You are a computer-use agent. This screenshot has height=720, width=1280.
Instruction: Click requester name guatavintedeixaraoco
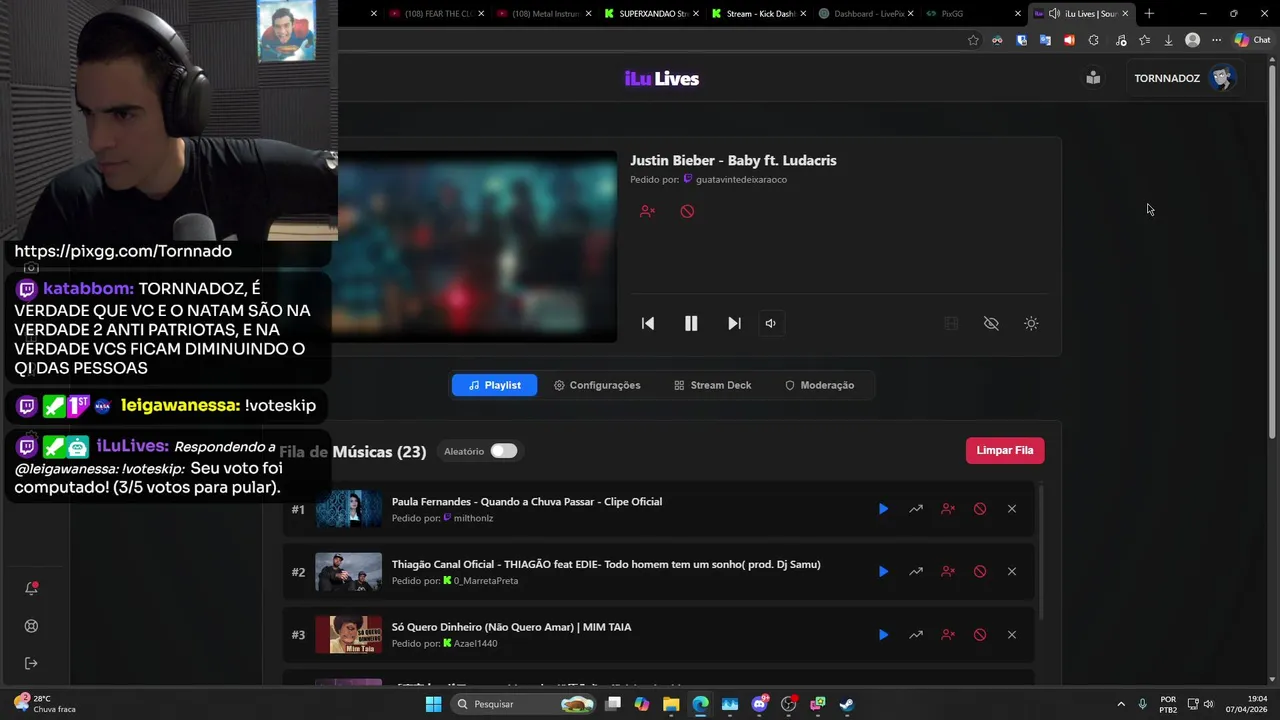(x=741, y=180)
